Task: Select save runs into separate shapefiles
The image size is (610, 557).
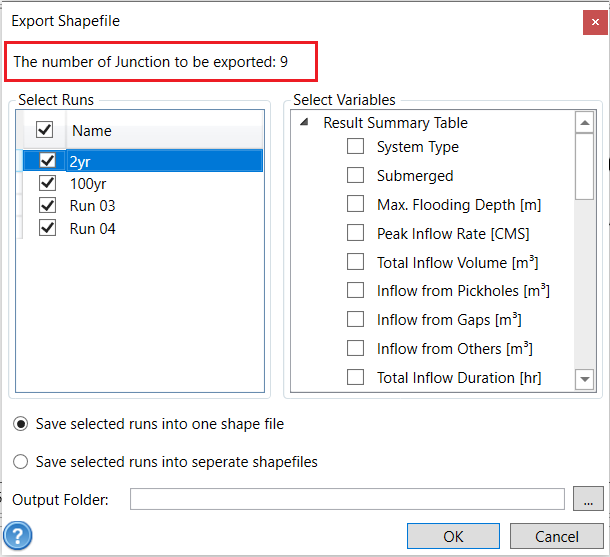Action: click(x=21, y=462)
